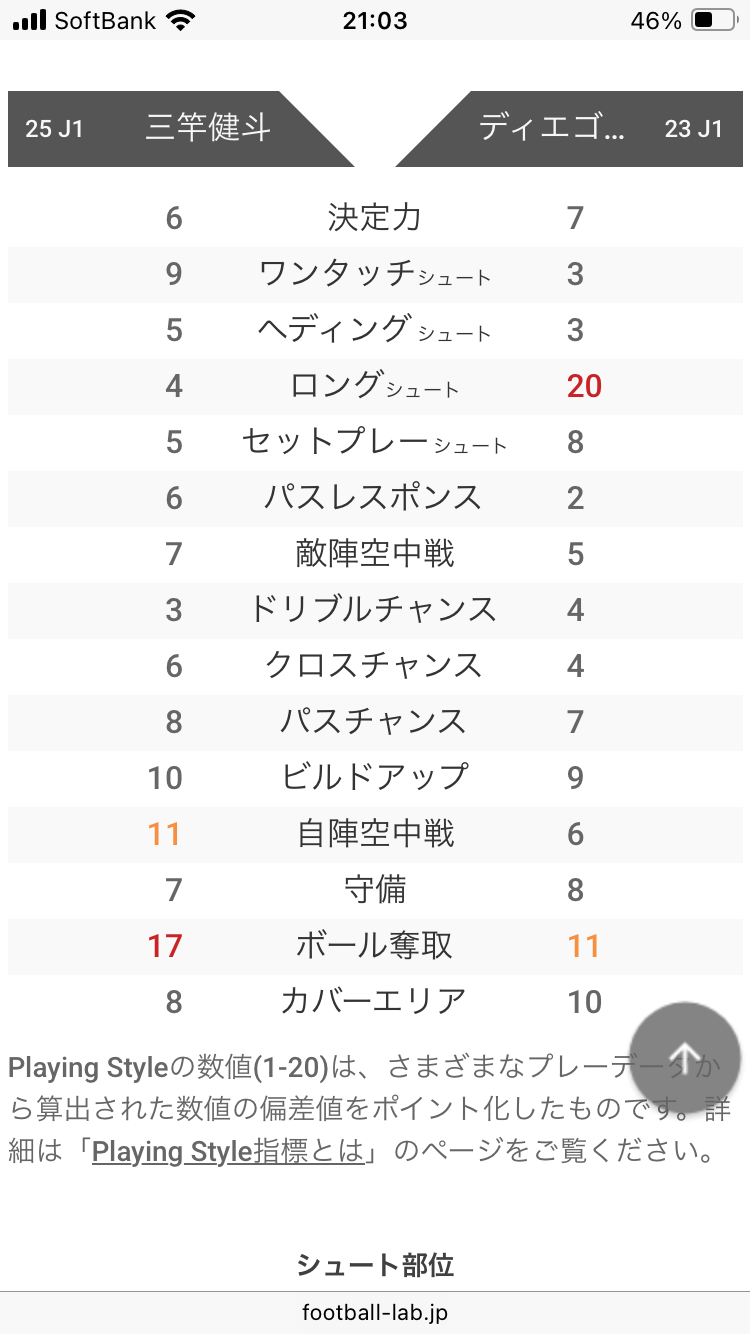
Task: Tap the 21:03 clock in status bar
Action: click(375, 20)
